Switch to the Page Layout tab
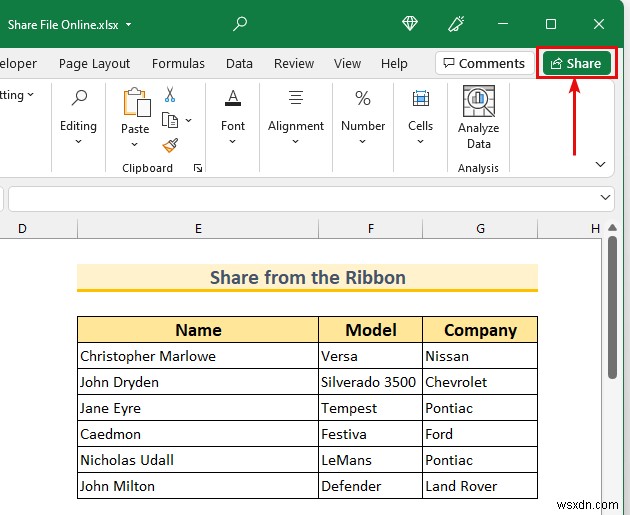 (94, 63)
